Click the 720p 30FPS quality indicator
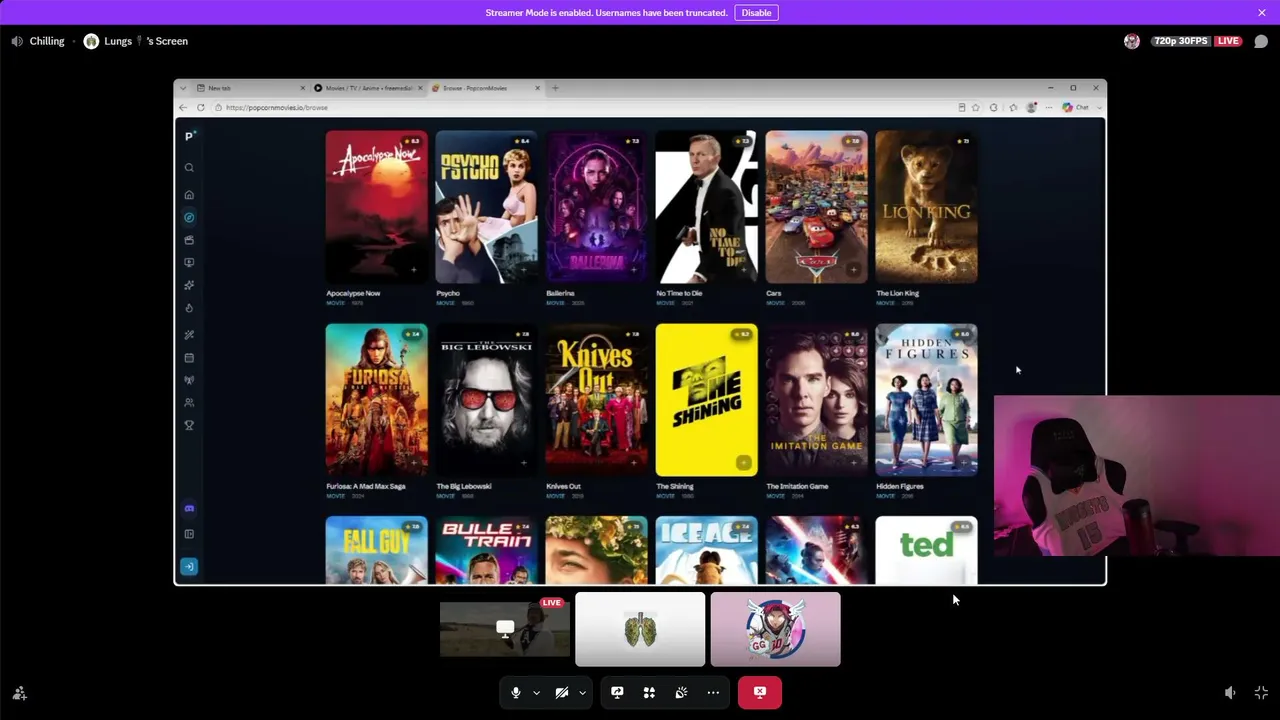 pos(1180,41)
